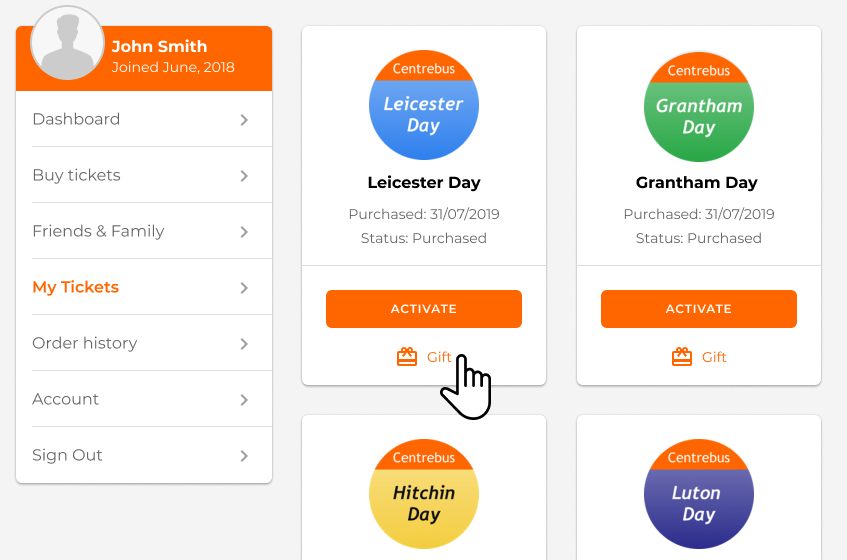The height and width of the screenshot is (560, 847).
Task: Open the My Tickets menu item
Action: (x=144, y=287)
